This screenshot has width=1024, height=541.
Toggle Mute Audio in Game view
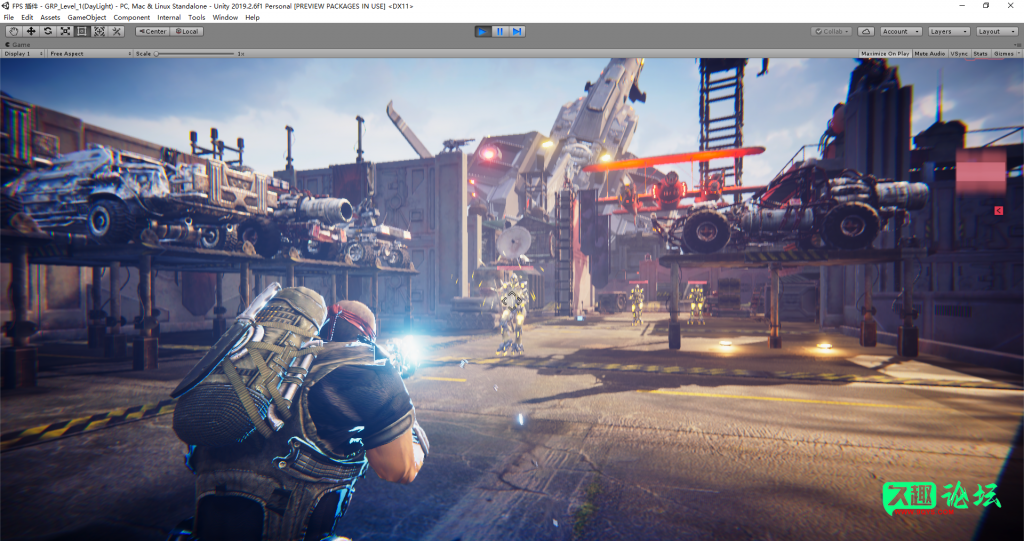coord(929,53)
